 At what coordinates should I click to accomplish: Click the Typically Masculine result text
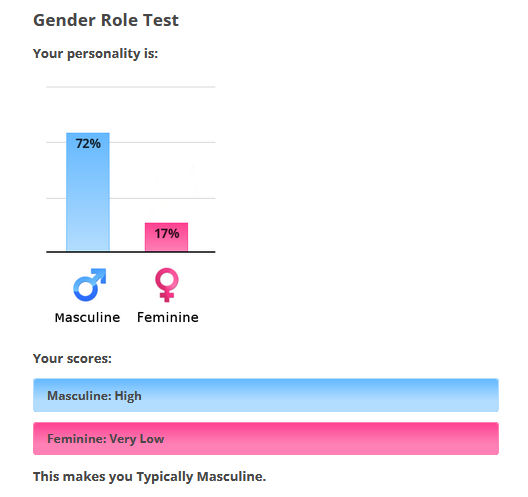[x=201, y=476]
